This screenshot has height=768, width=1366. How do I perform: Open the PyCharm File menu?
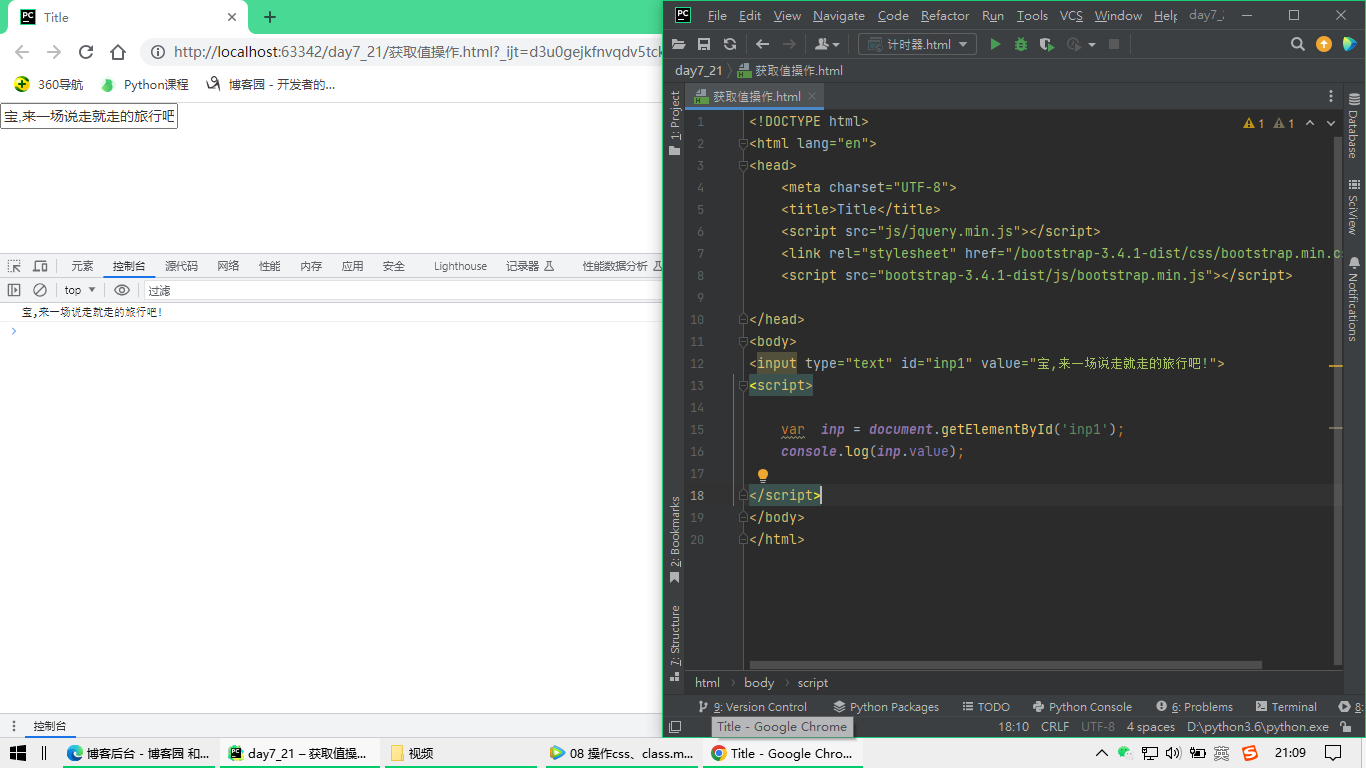click(x=717, y=15)
